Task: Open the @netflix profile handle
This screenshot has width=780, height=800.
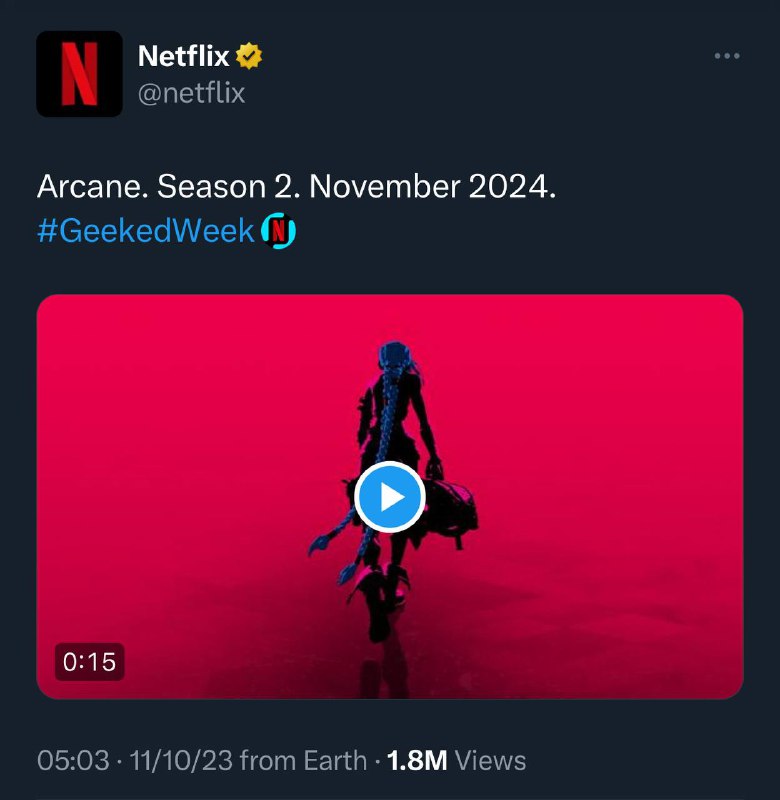Action: tap(193, 93)
